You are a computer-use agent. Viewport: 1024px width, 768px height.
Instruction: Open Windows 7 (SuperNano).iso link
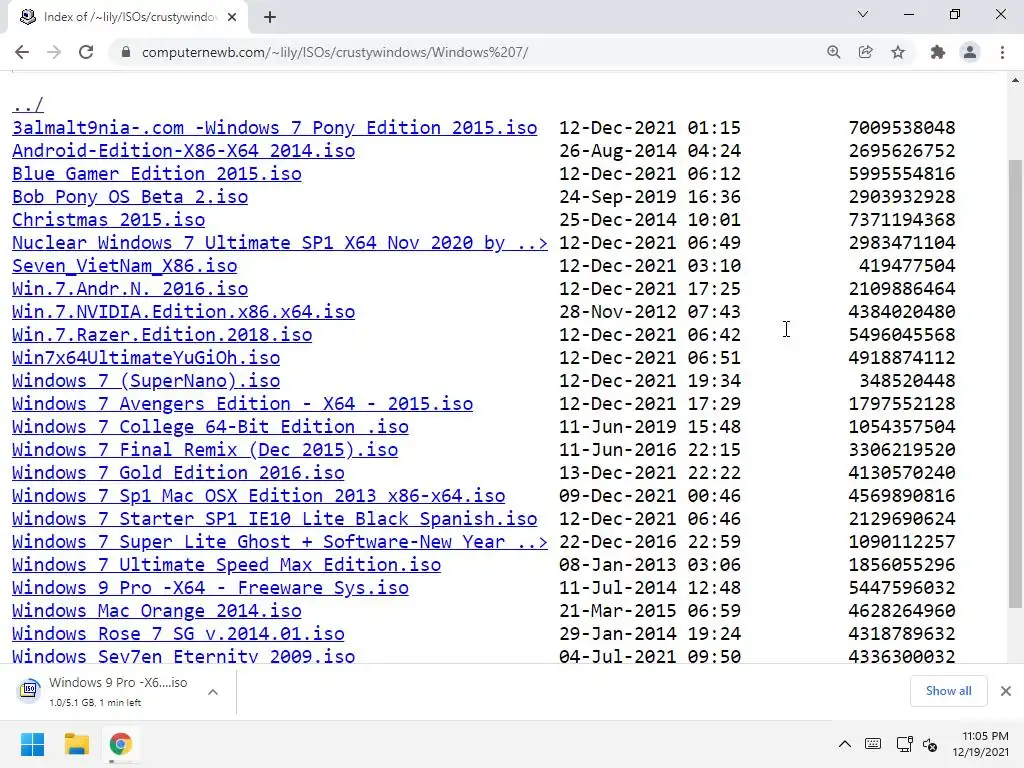146,380
